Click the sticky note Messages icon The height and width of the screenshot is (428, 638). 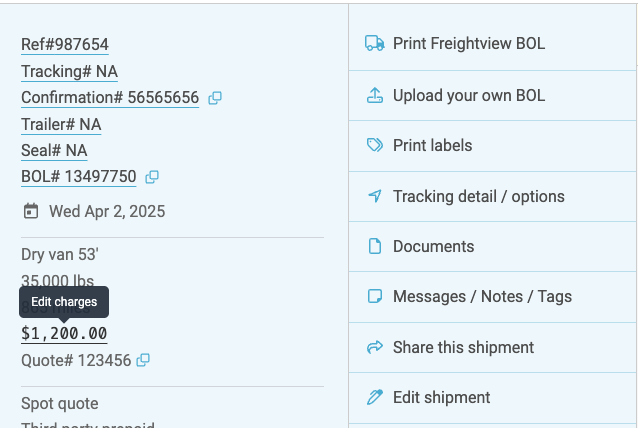375,296
